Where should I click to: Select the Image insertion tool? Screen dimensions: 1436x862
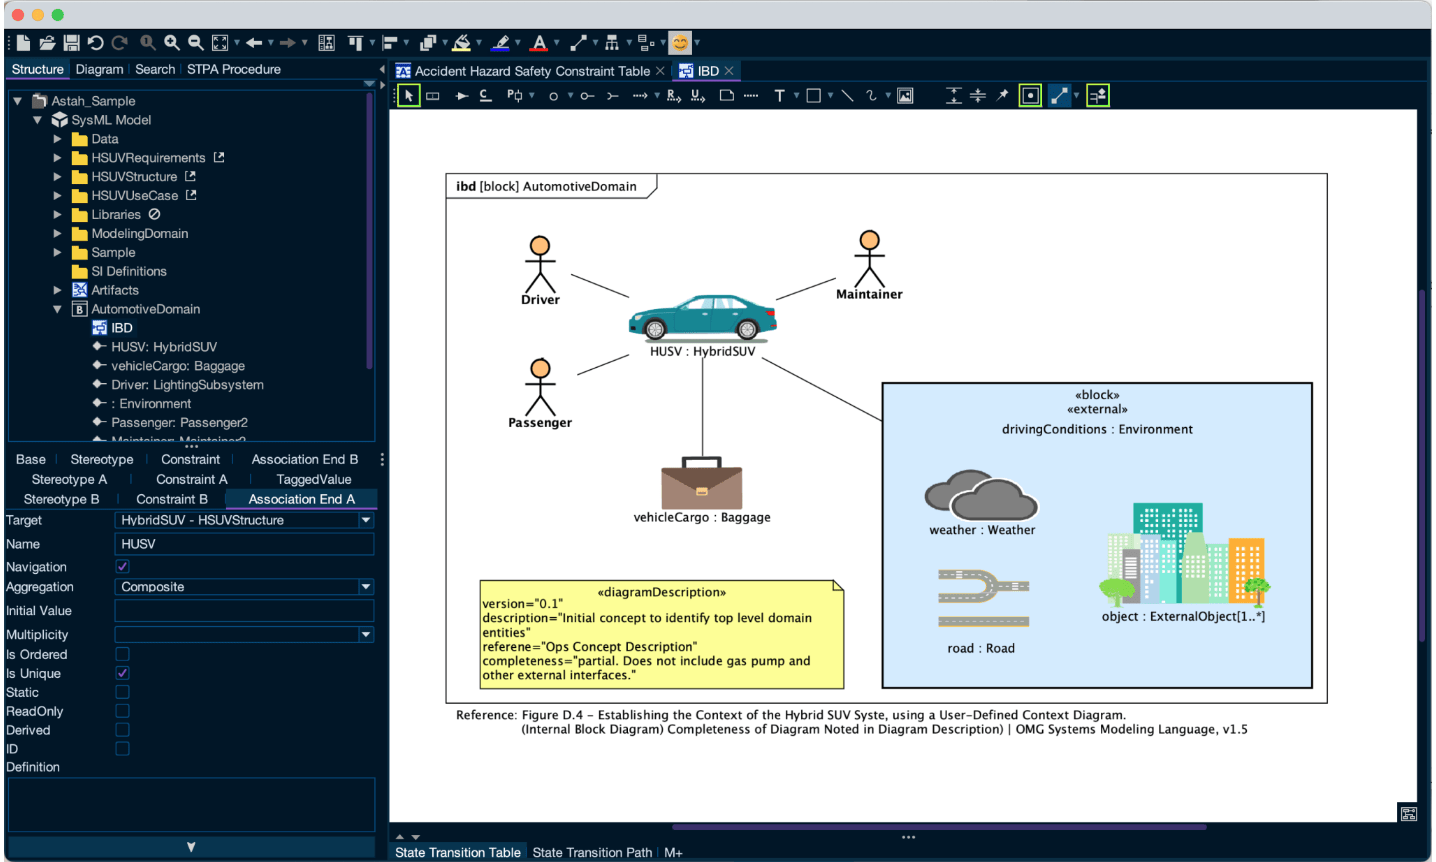[903, 94]
